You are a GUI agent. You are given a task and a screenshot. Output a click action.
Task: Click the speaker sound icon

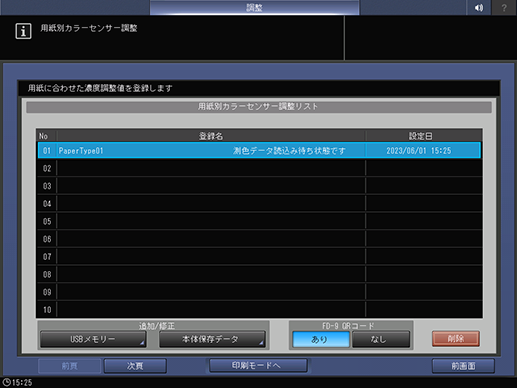point(479,7)
